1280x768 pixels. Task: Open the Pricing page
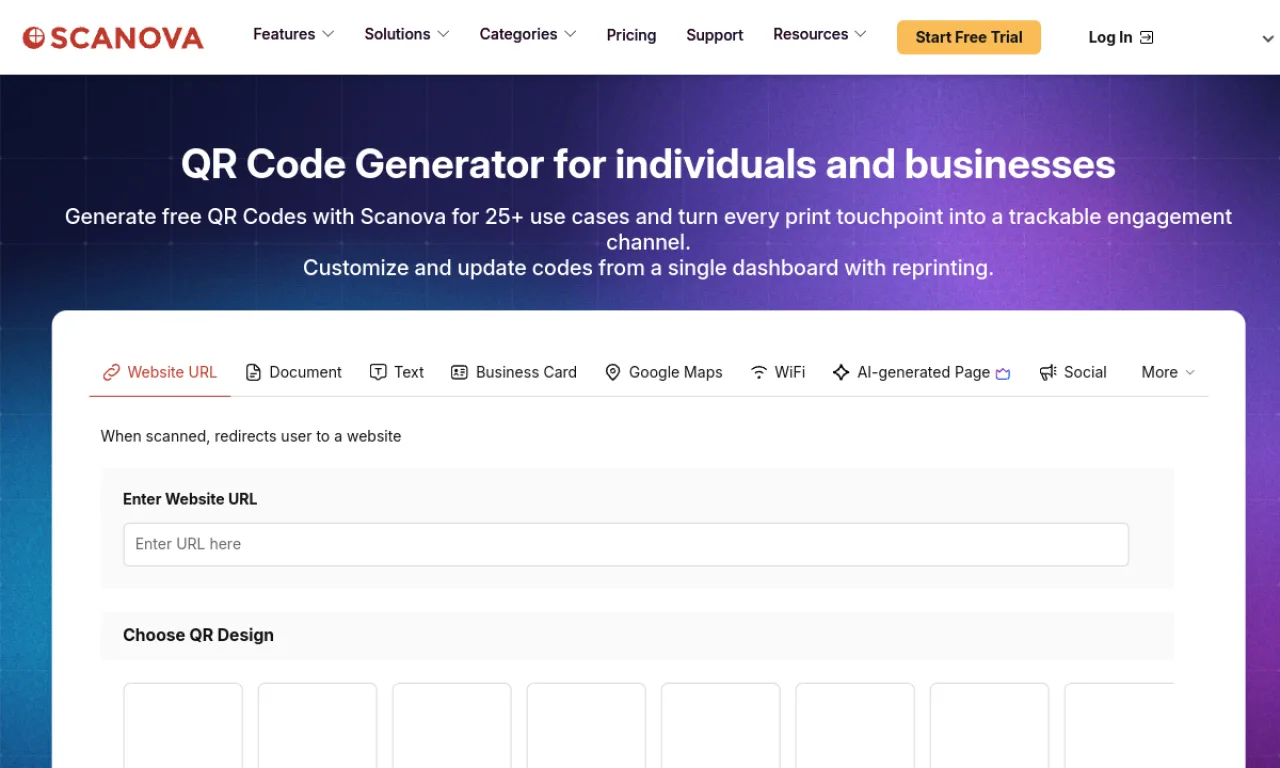[631, 35]
